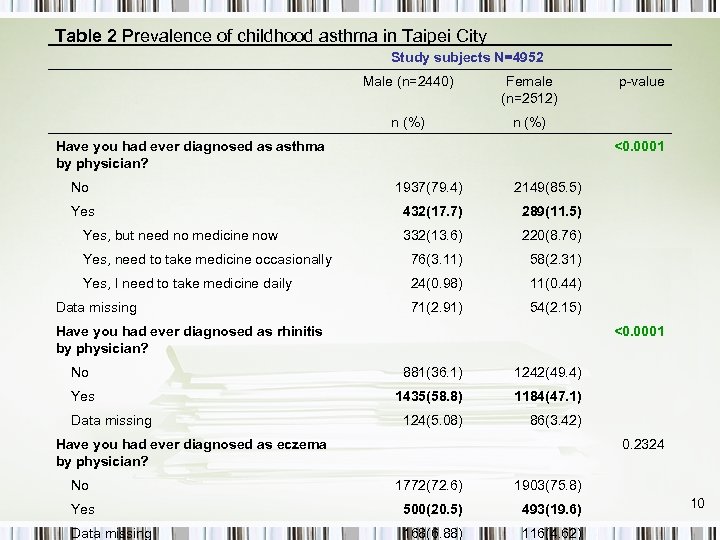This screenshot has width=720, height=540.
Task: Select the male asthma 'No' value 1937(79.4)
Action: pyautogui.click(x=428, y=187)
